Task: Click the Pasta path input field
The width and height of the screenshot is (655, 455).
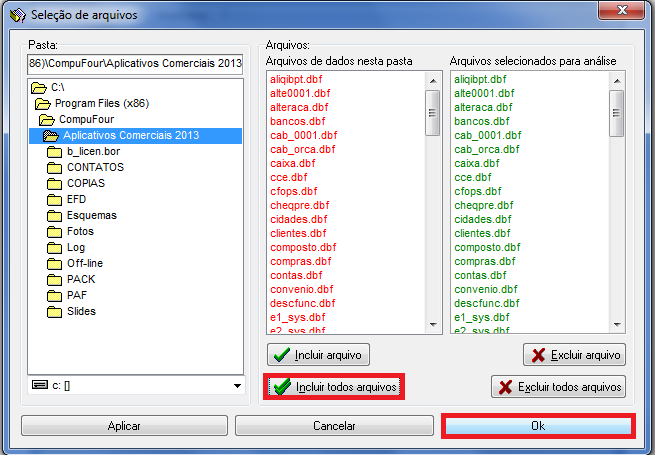Action: click(135, 65)
